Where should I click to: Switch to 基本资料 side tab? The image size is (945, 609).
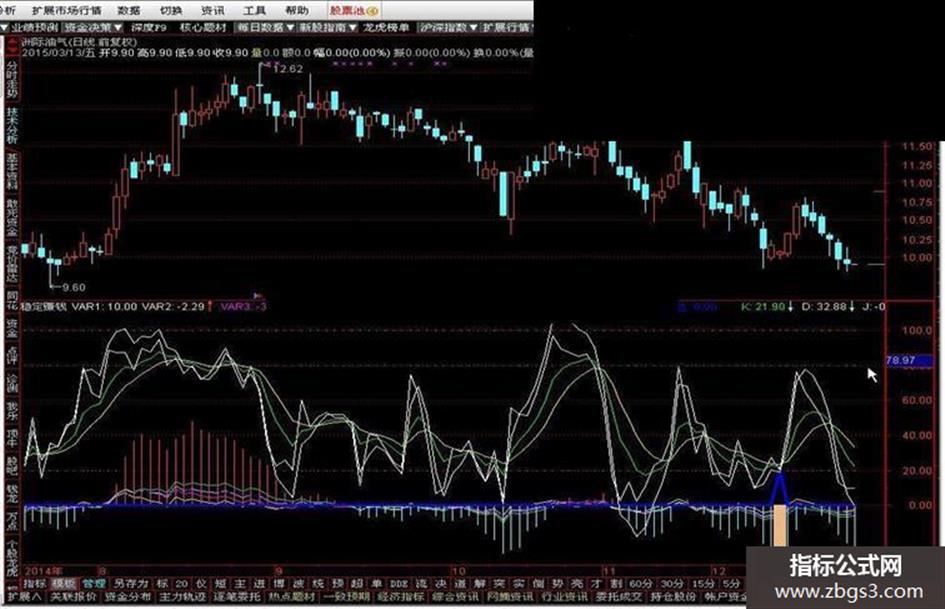[x=11, y=172]
